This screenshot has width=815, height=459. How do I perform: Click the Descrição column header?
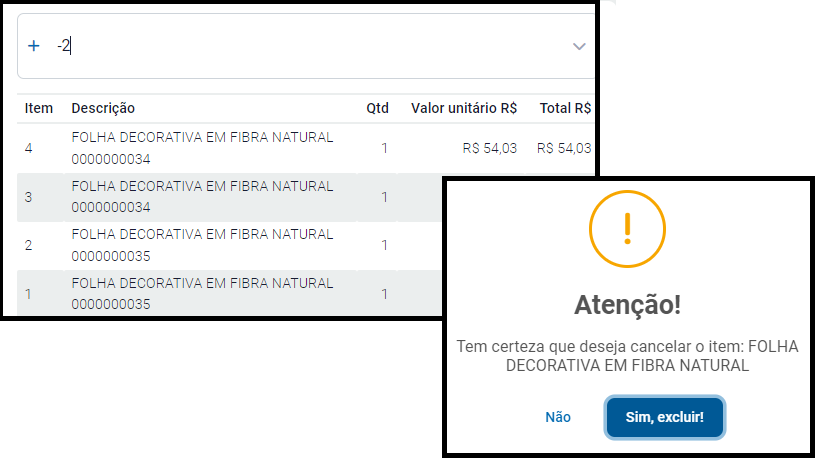click(x=103, y=108)
